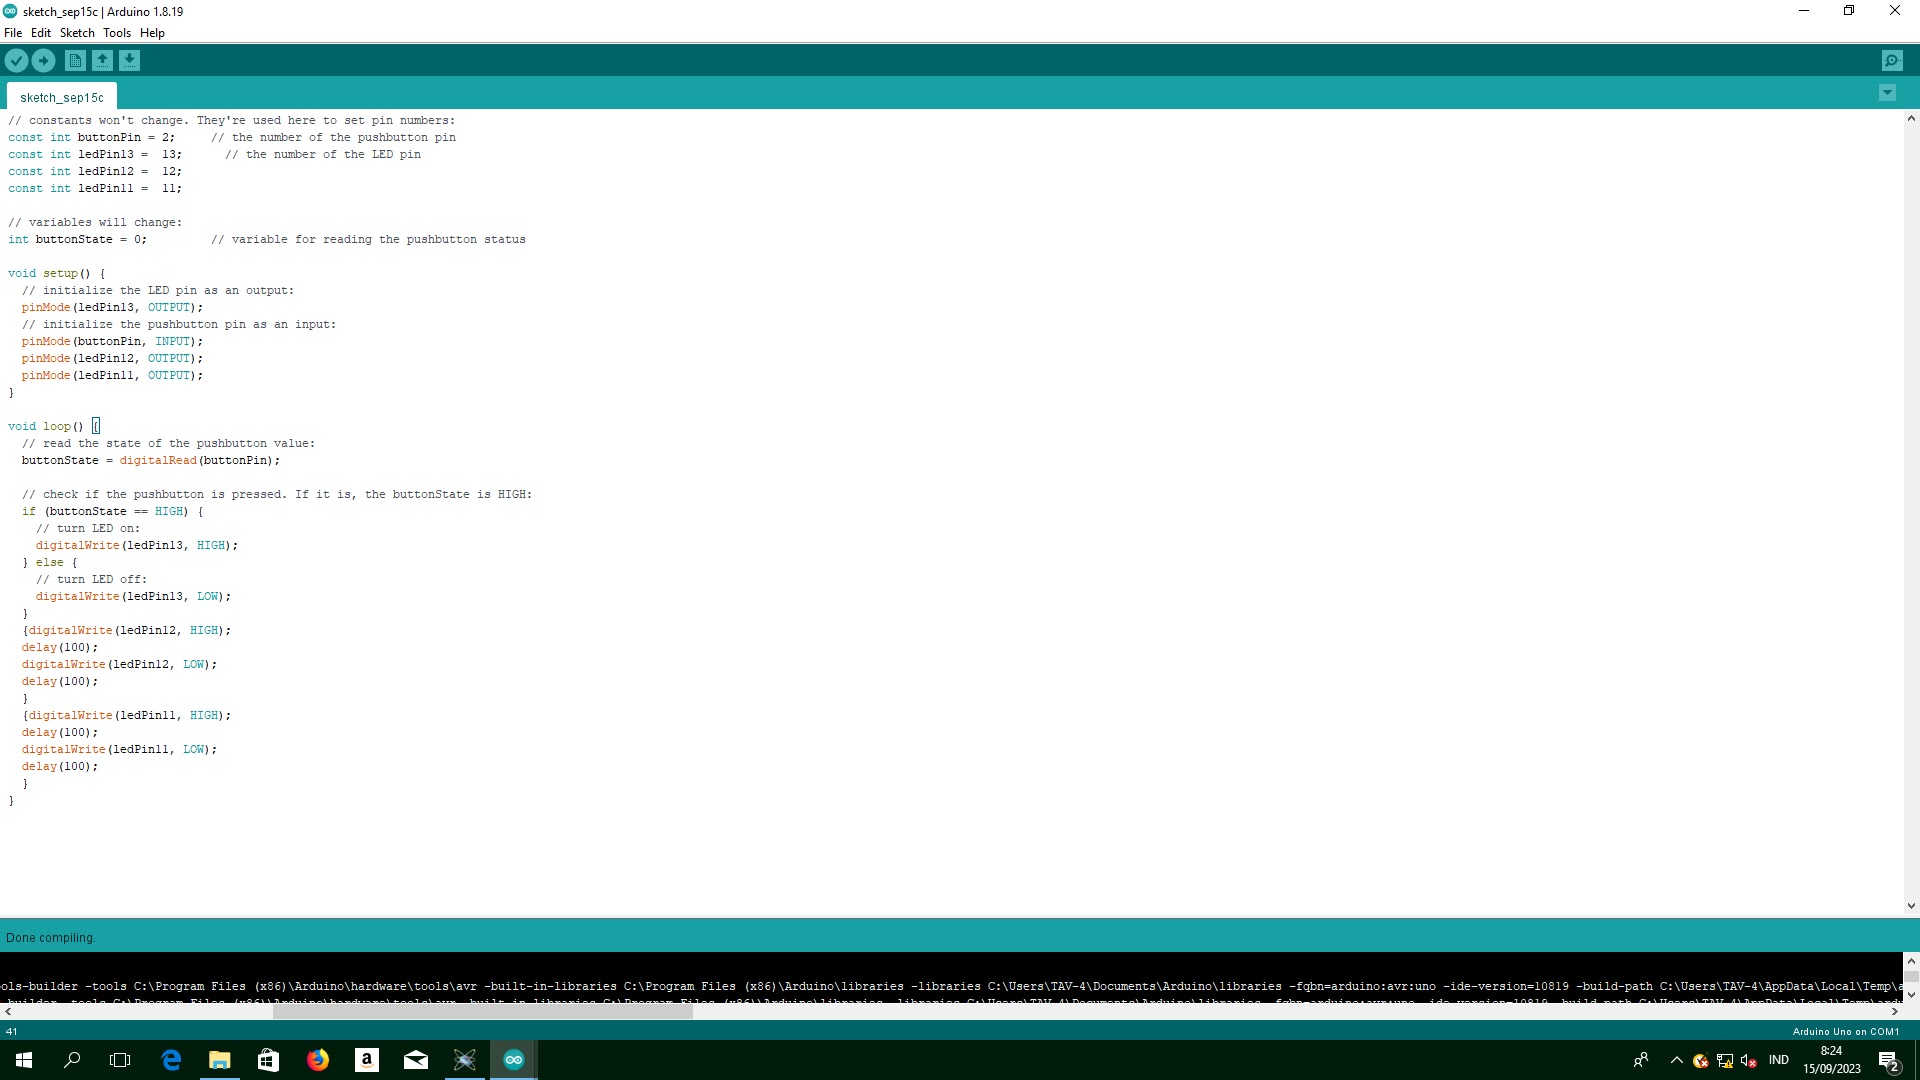The width and height of the screenshot is (1920, 1080).
Task: Open the File menu
Action: click(x=13, y=33)
